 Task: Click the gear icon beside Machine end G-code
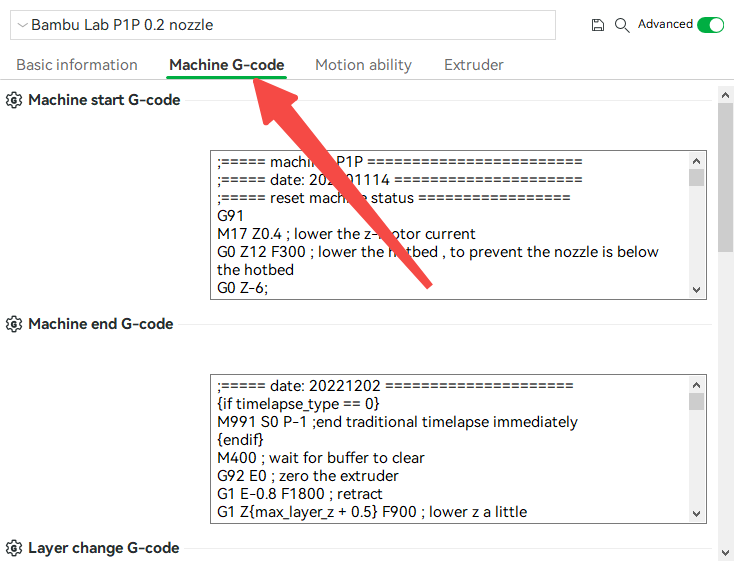click(x=14, y=324)
